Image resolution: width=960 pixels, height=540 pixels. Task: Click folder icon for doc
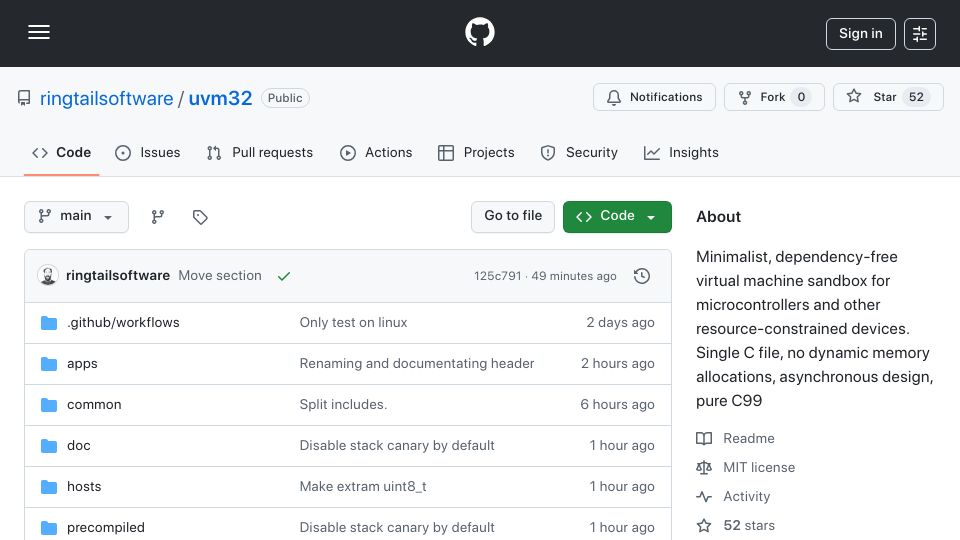point(49,446)
